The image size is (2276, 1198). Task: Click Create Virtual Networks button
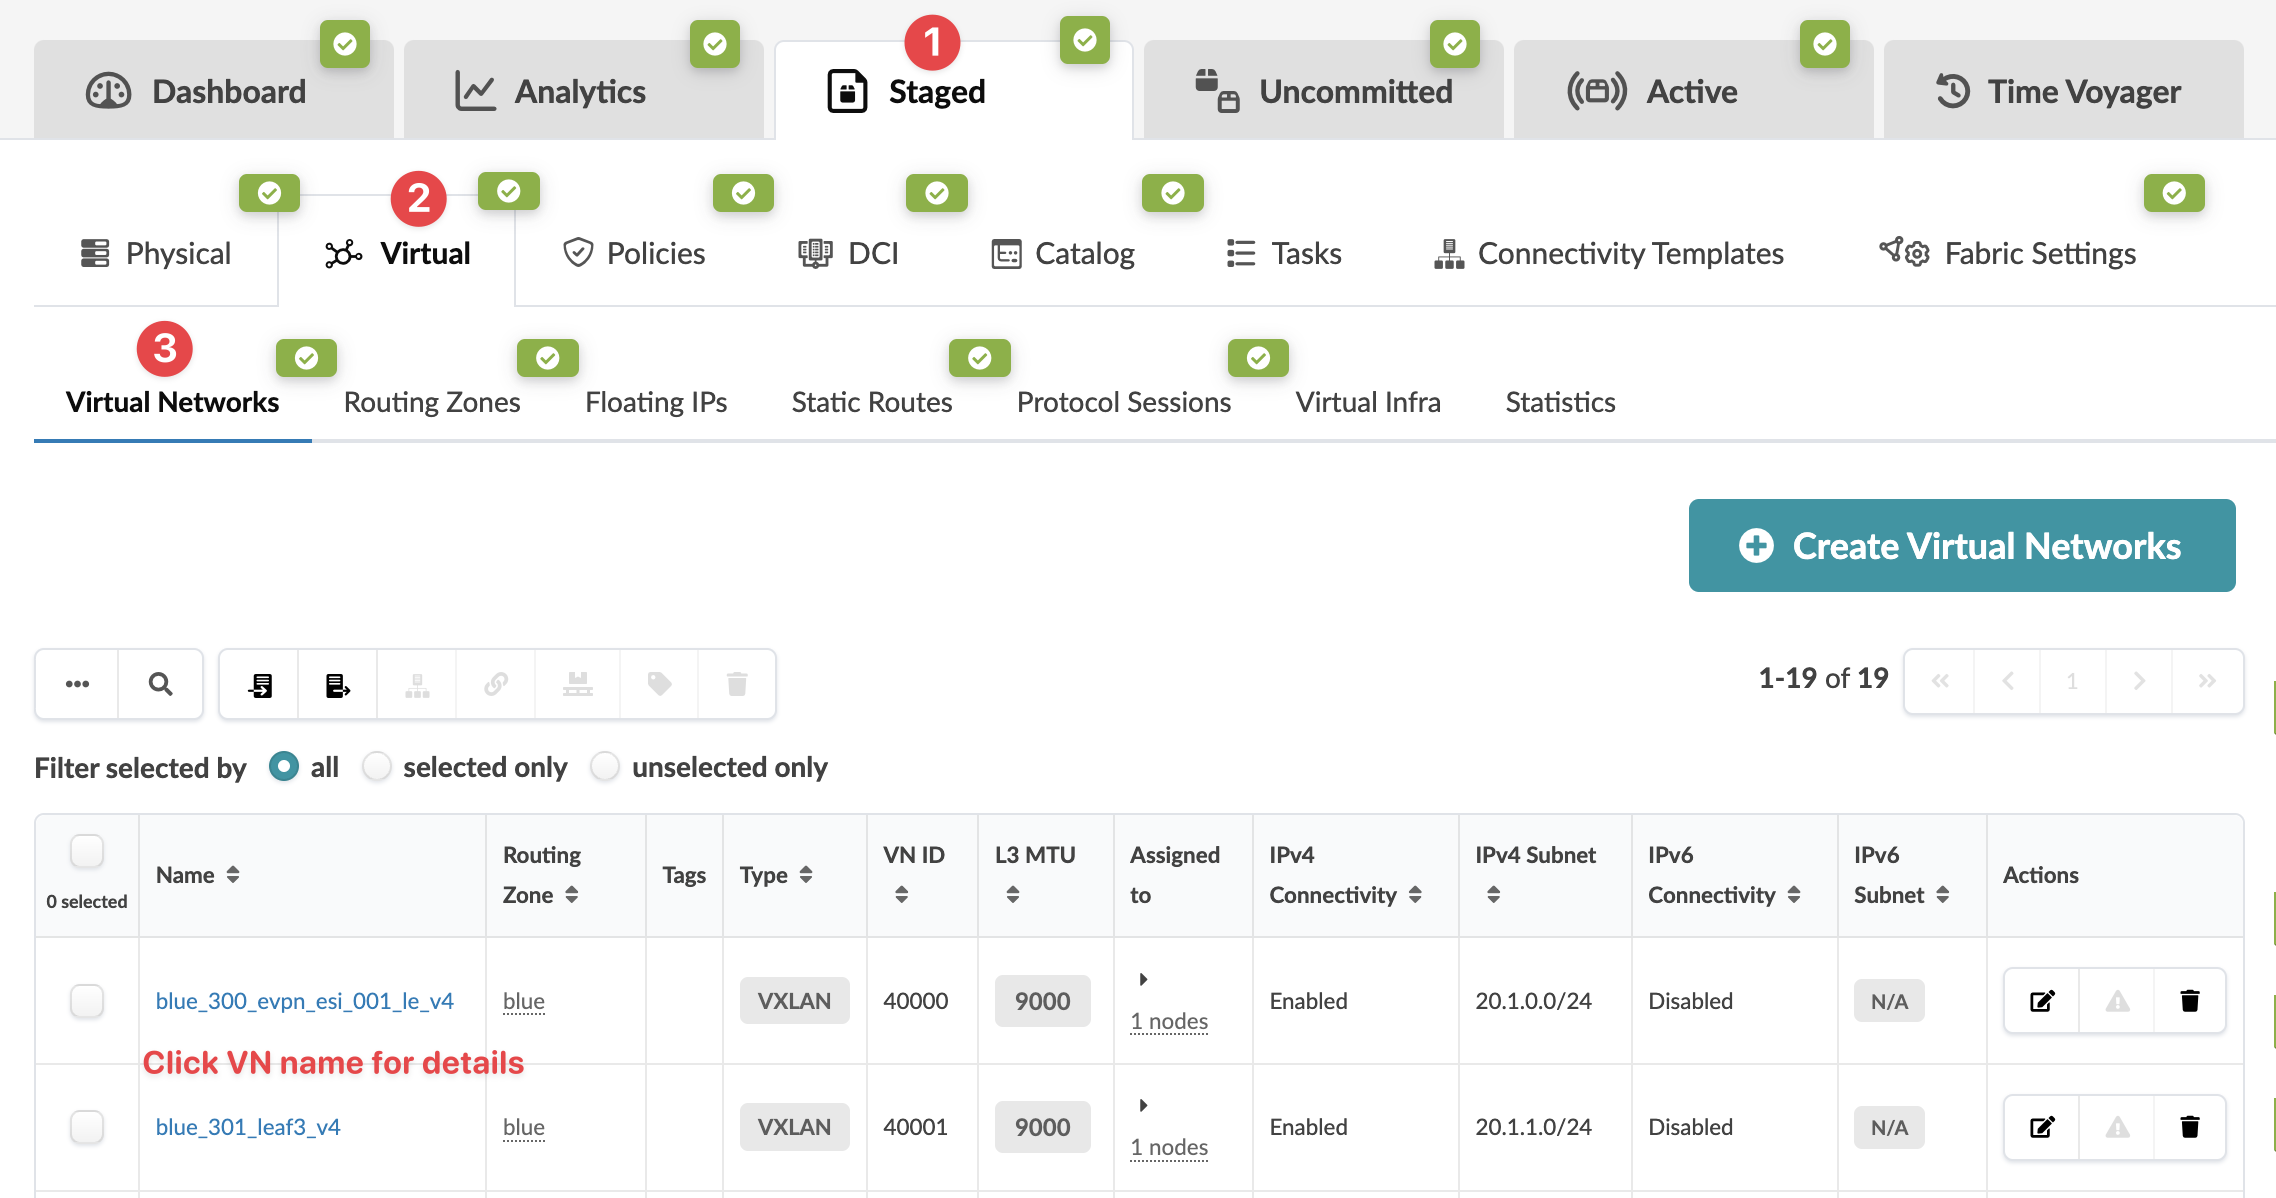pyautogui.click(x=1962, y=546)
